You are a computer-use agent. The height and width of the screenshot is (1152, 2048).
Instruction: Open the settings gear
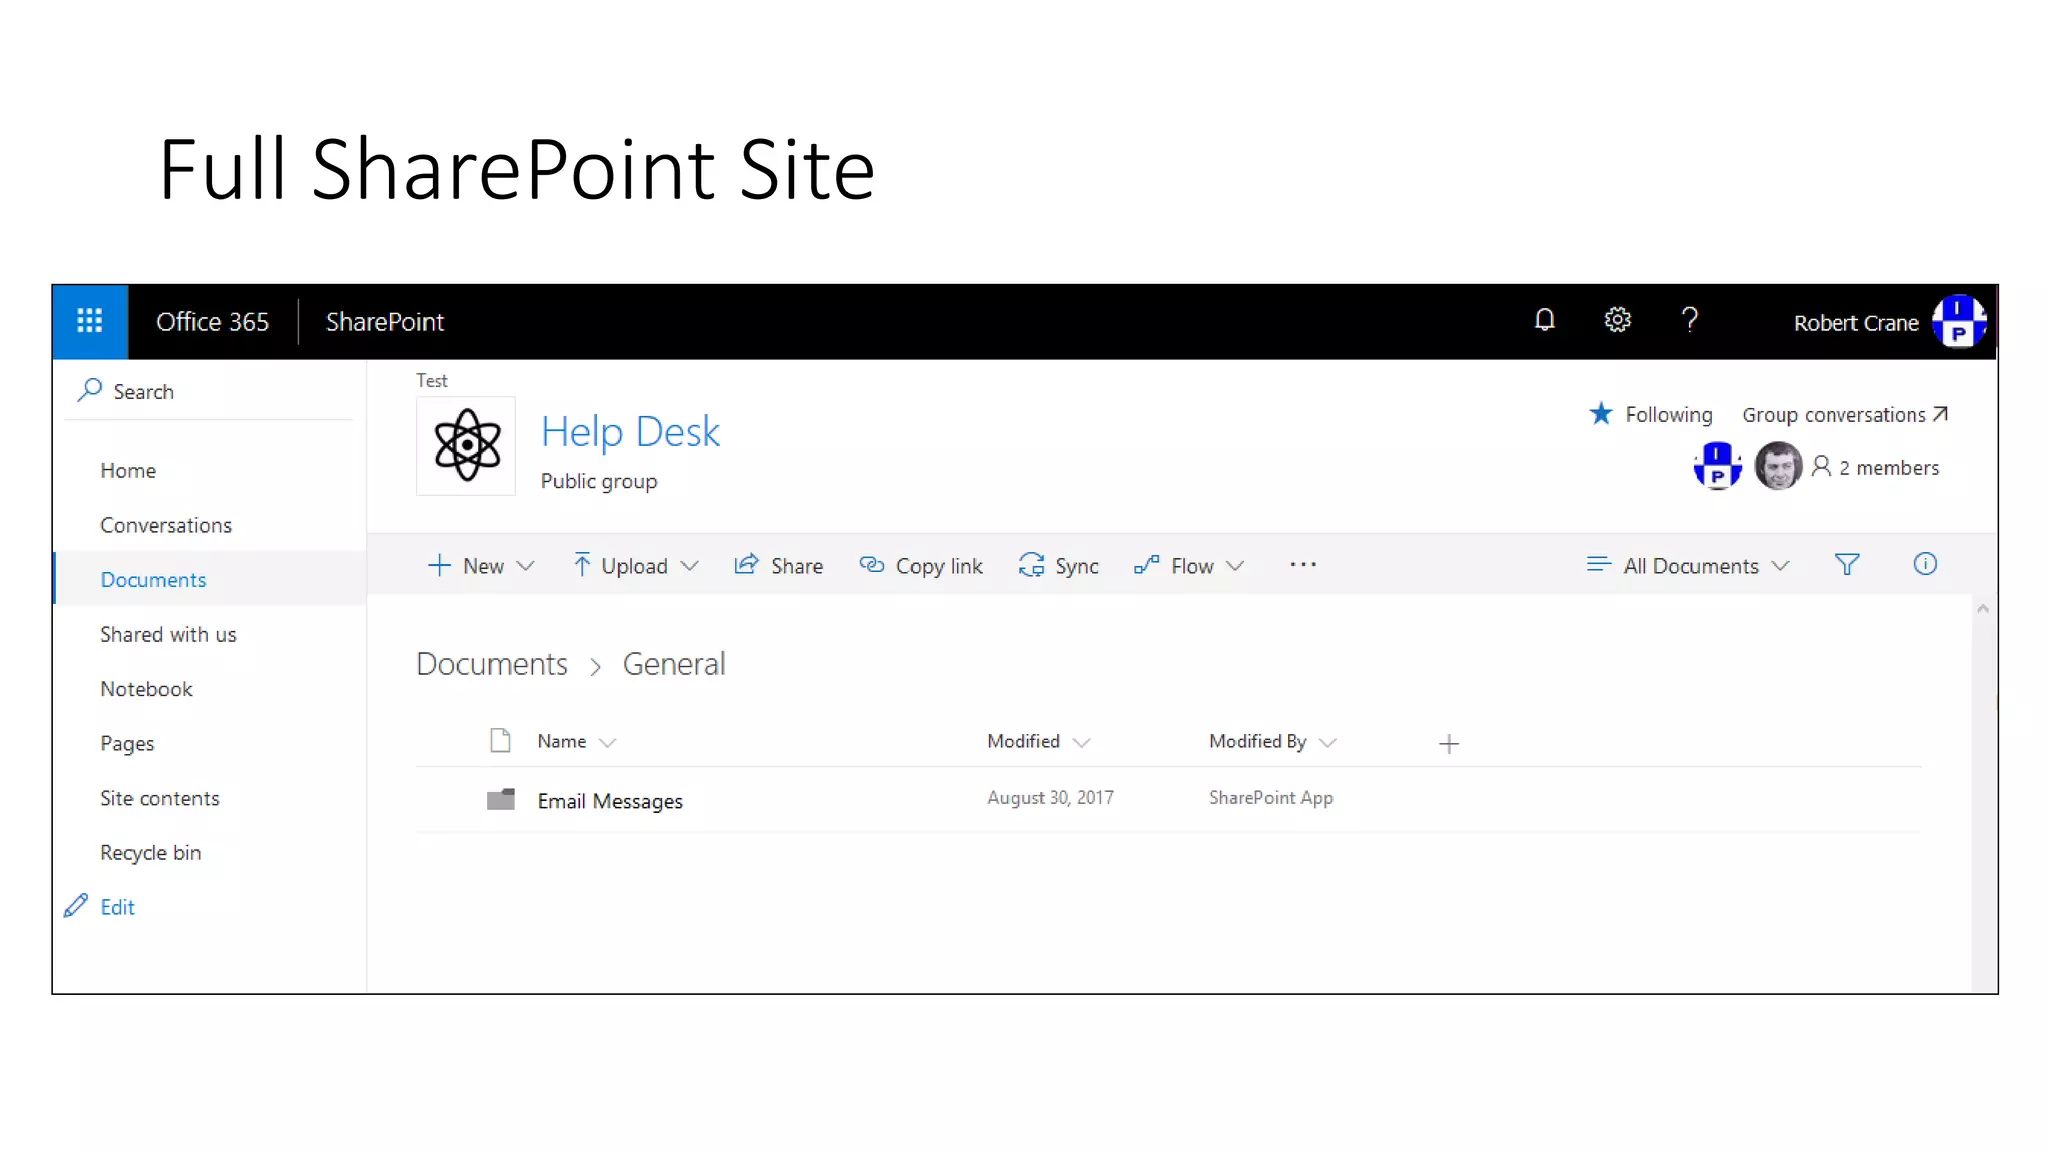[1618, 320]
